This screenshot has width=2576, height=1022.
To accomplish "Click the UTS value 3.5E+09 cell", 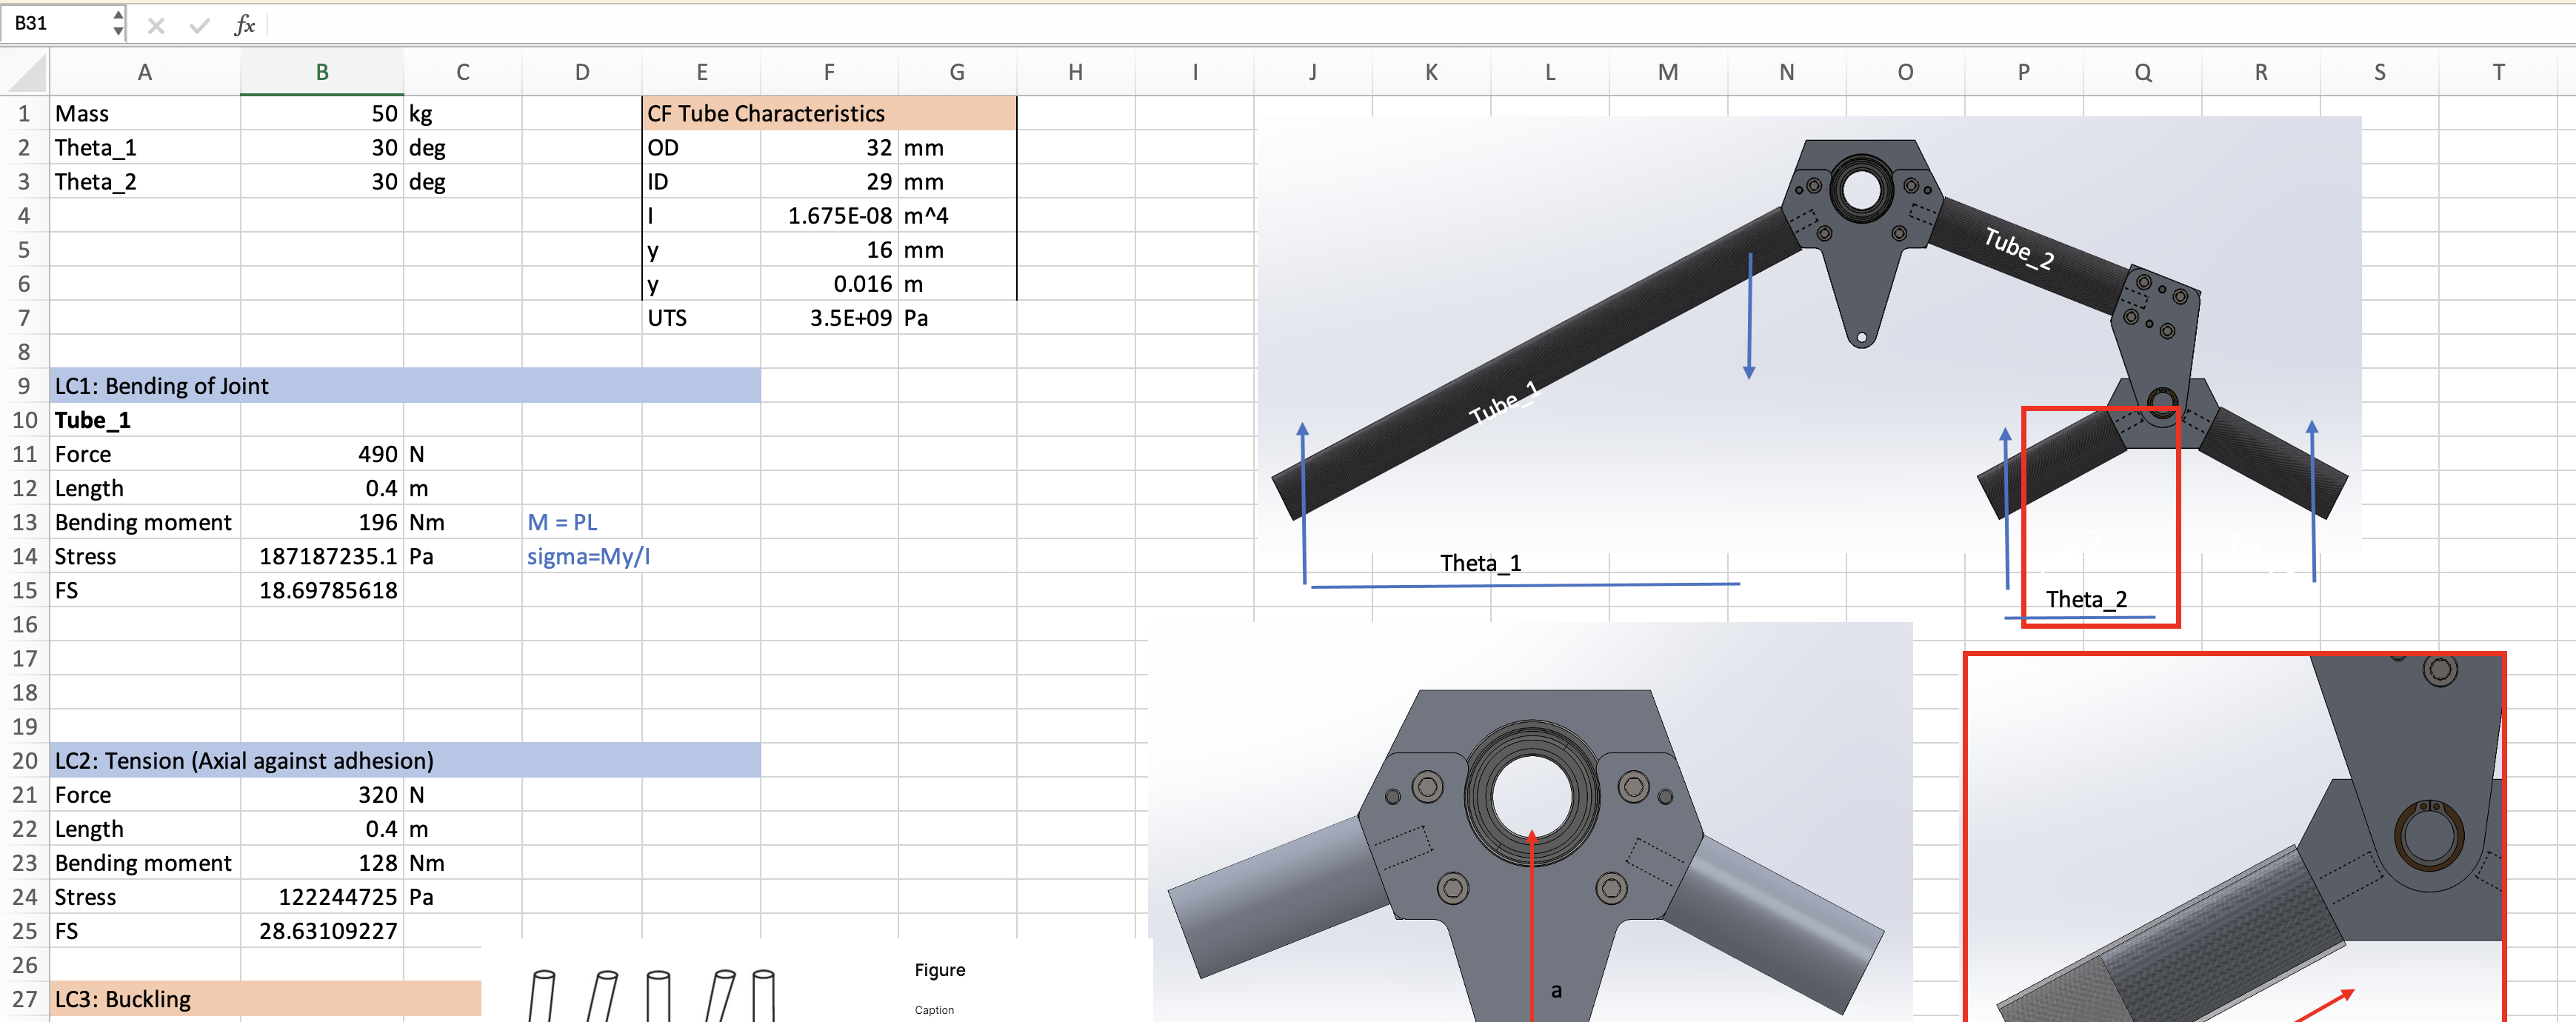I will pos(829,317).
